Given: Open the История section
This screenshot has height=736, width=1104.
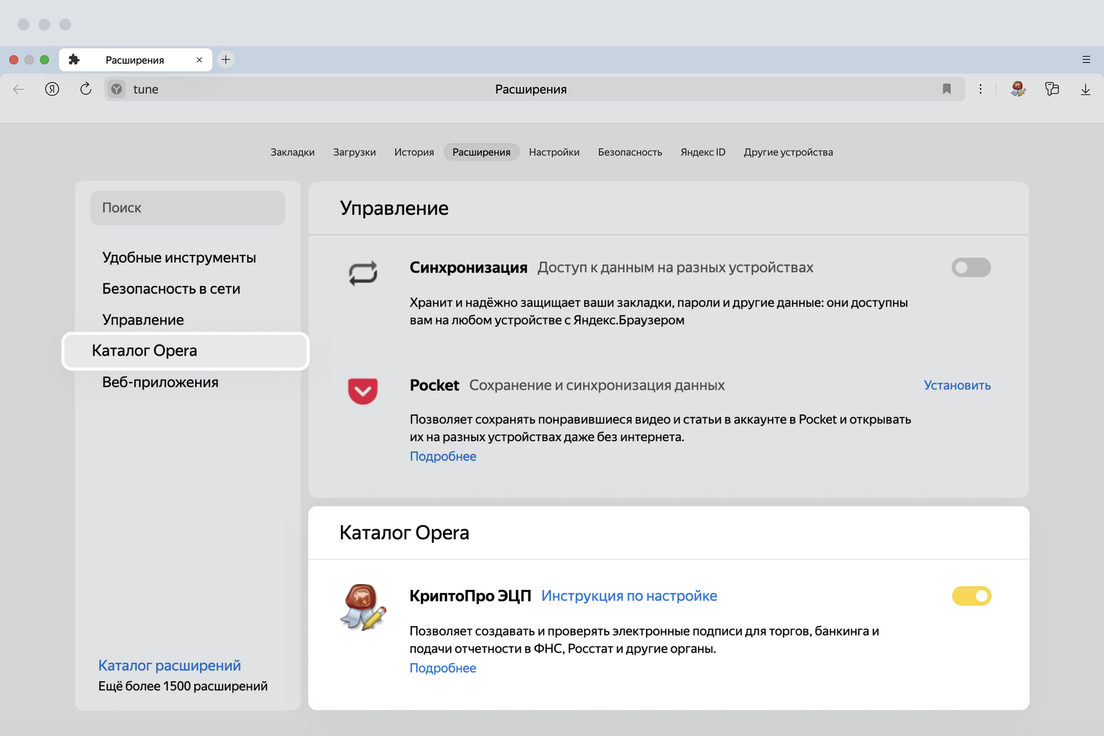Looking at the screenshot, I should (414, 152).
